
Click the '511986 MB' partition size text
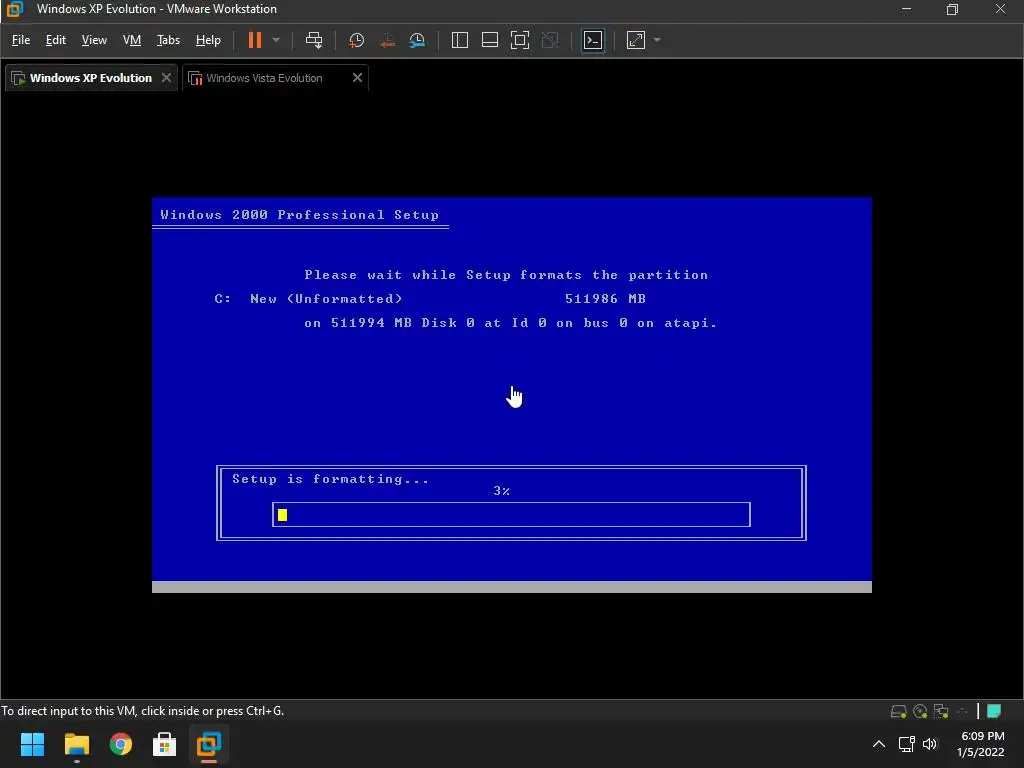point(605,298)
